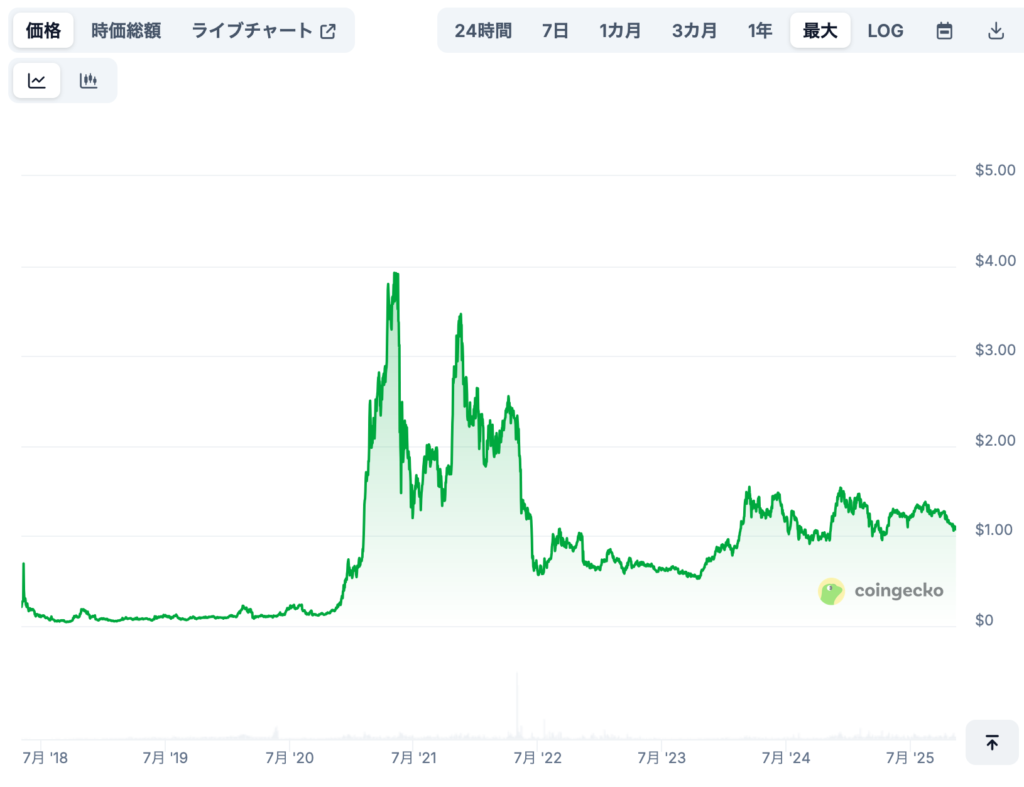Viewport: 1024px width, 787px height.
Task: Click the scroll-to-top arrow icon
Action: pos(991,743)
